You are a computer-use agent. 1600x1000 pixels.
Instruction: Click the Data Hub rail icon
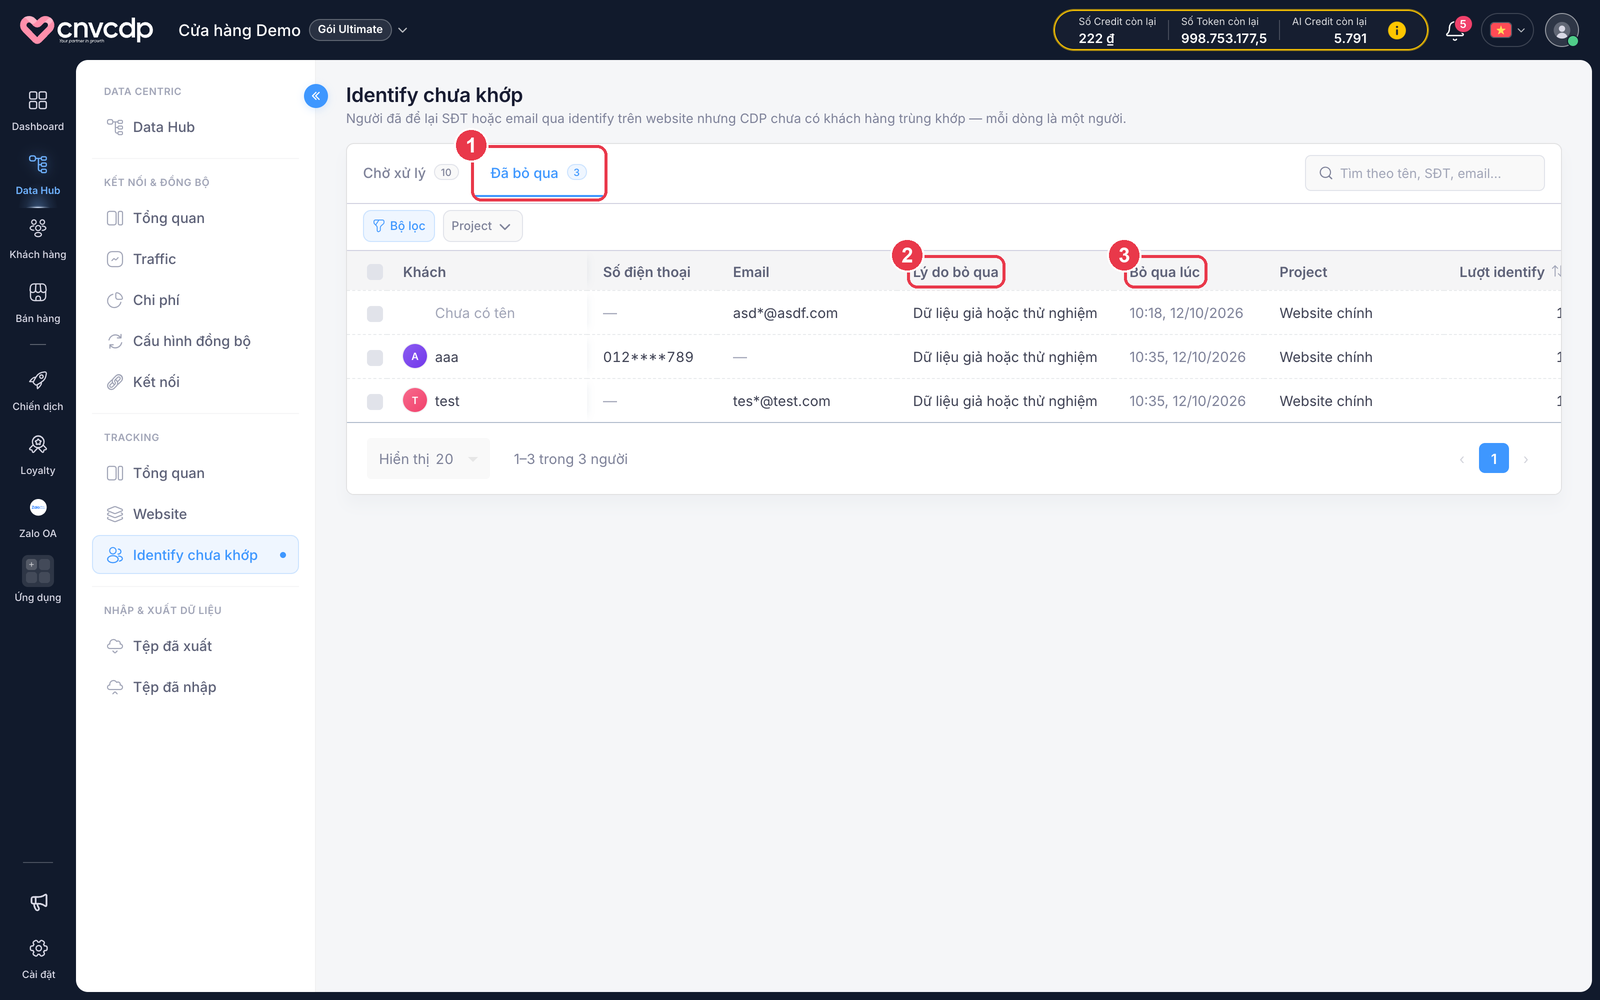click(x=38, y=164)
